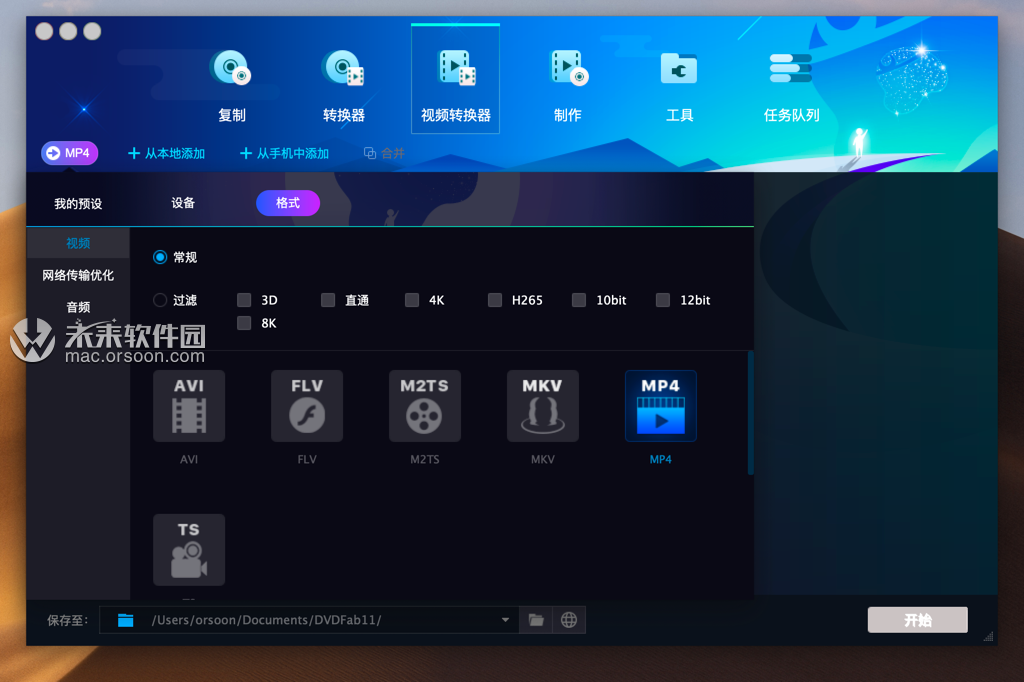Enable the 4K filter checkbox
This screenshot has width=1024, height=682.
pyautogui.click(x=411, y=300)
